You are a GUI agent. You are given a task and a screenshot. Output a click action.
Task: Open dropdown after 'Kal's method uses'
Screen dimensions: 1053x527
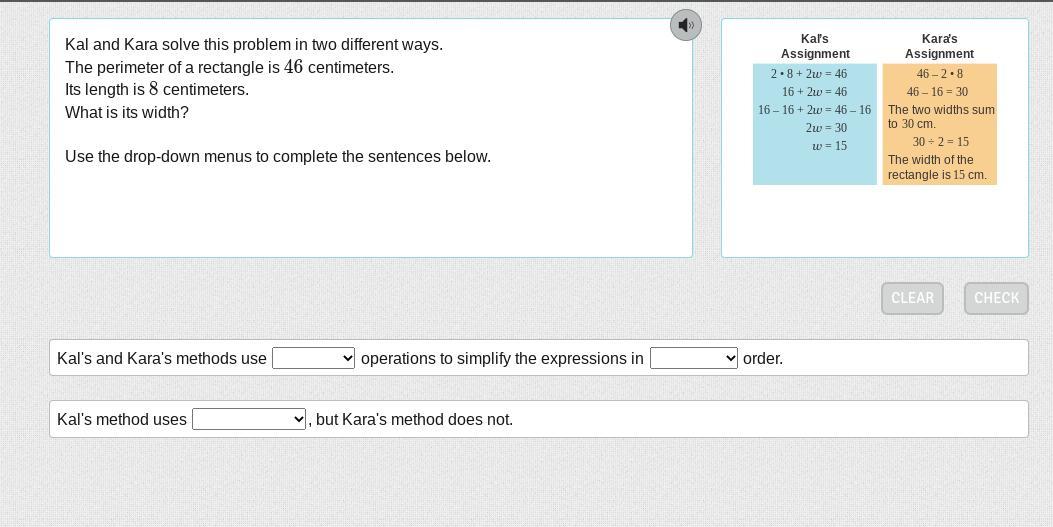tap(248, 420)
